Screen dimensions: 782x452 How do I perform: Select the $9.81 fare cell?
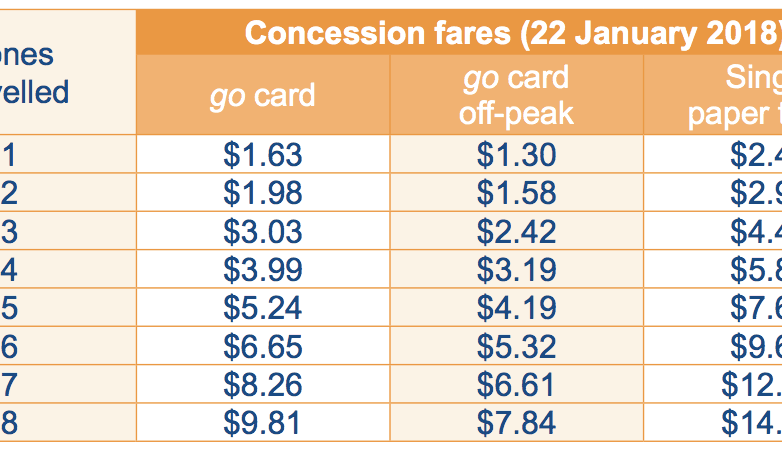262,422
